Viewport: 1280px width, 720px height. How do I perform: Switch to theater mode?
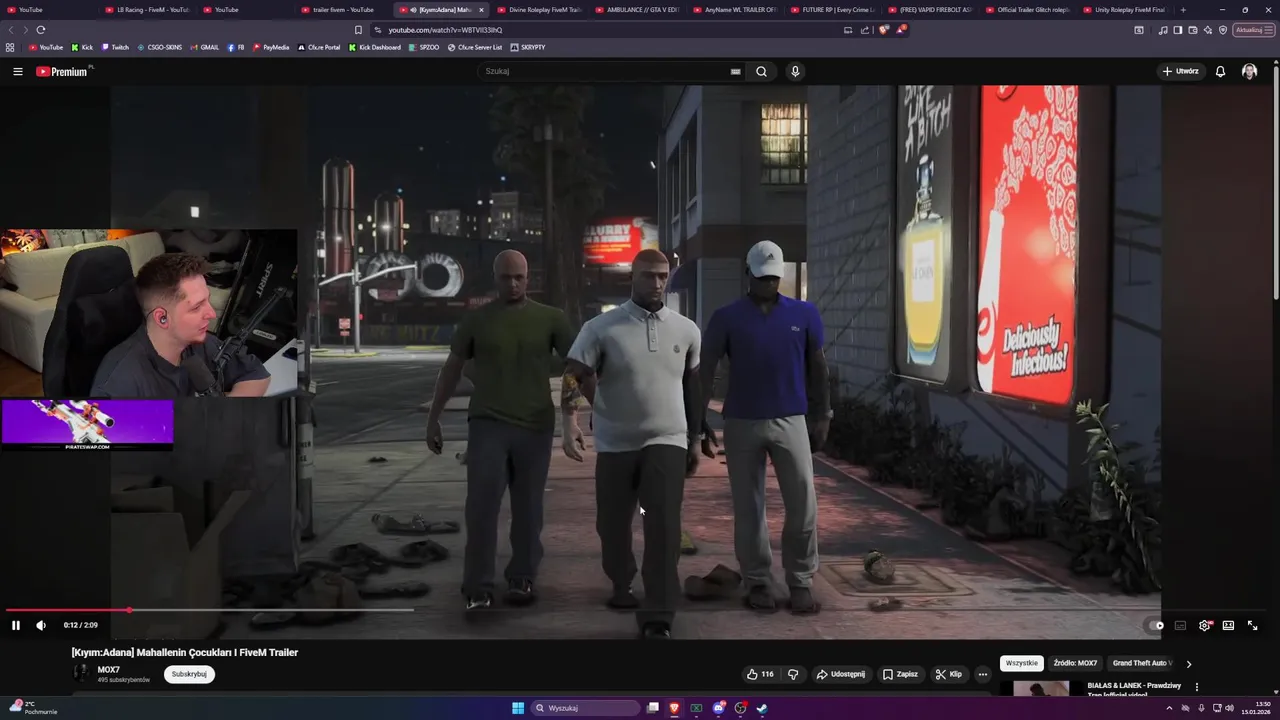point(1228,625)
